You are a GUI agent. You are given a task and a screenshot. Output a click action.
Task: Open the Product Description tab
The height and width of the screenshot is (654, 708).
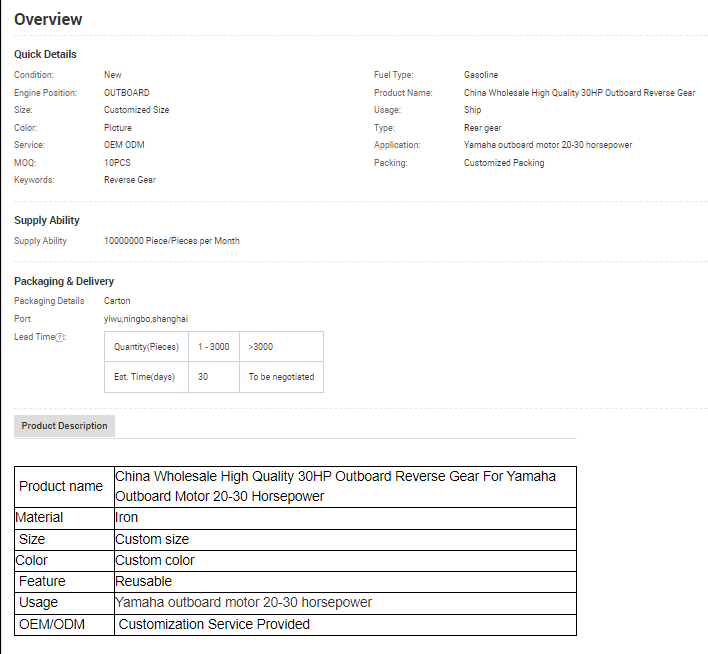[64, 426]
